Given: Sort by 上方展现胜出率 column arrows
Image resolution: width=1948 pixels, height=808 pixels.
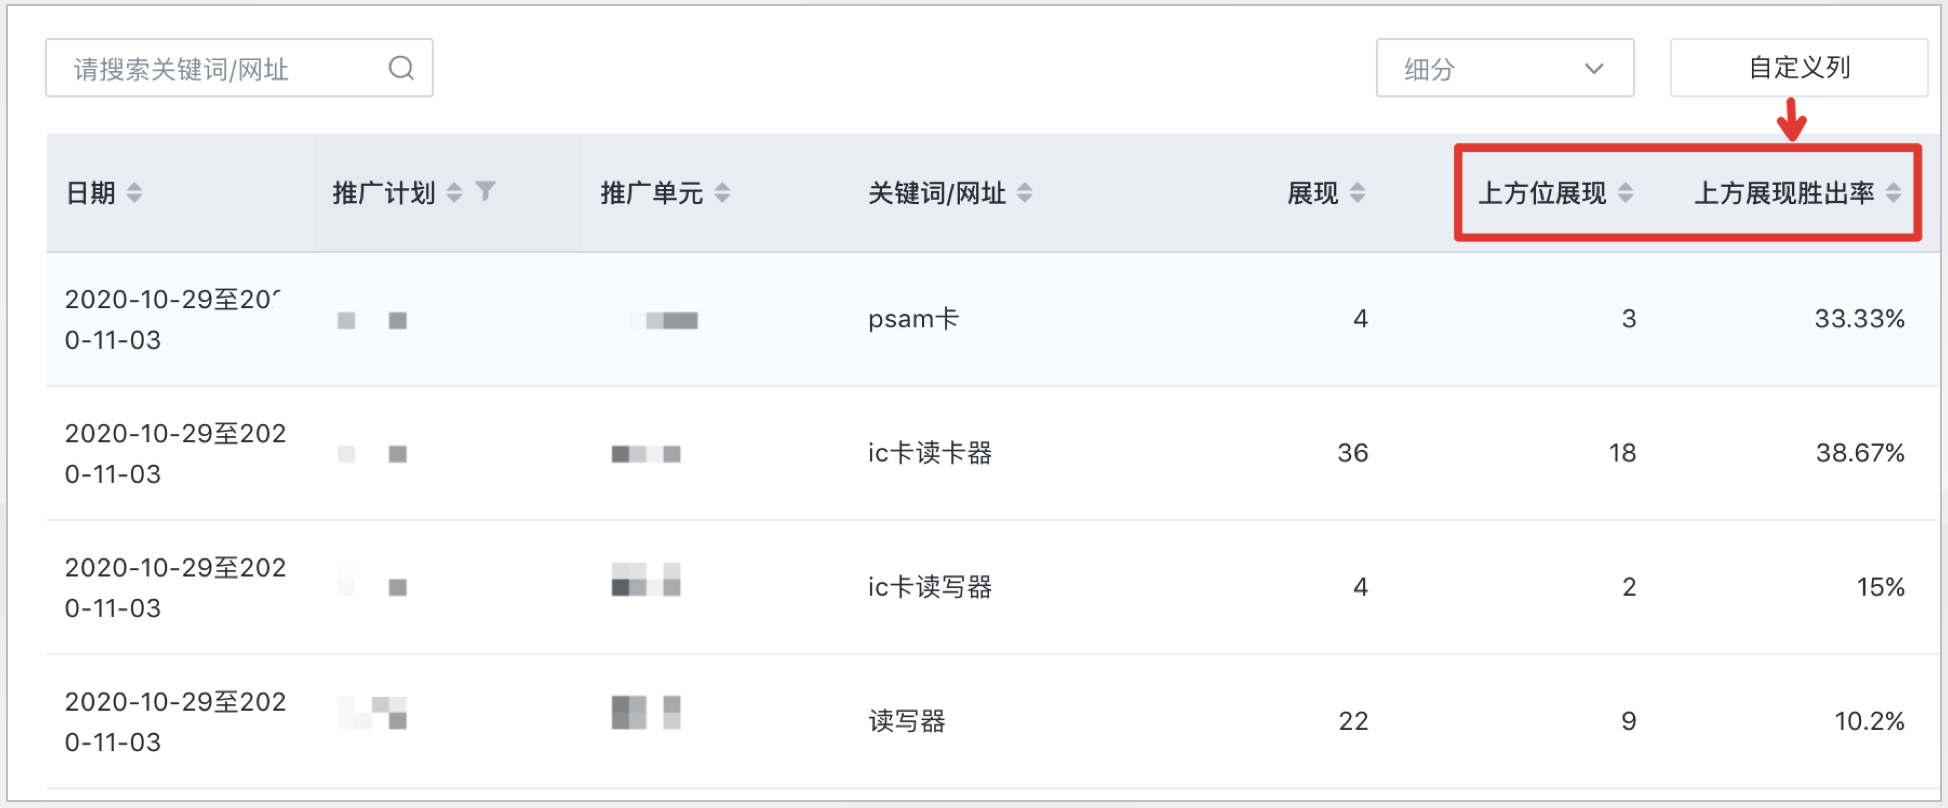Looking at the screenshot, I should pos(1893,193).
